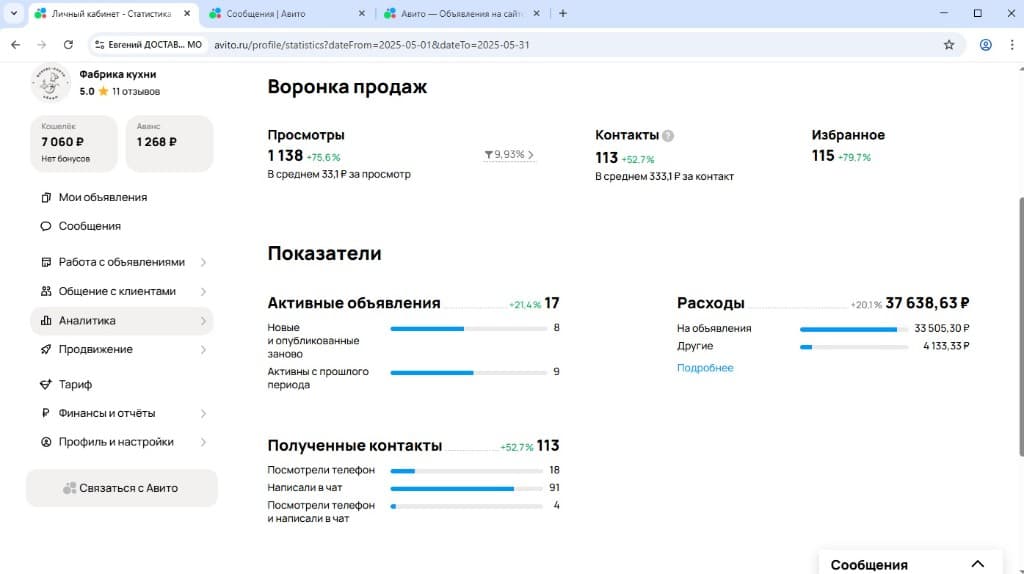Click the Фабрика кухни profile avatar
Image resolution: width=1024 pixels, height=574 pixels.
pos(50,83)
